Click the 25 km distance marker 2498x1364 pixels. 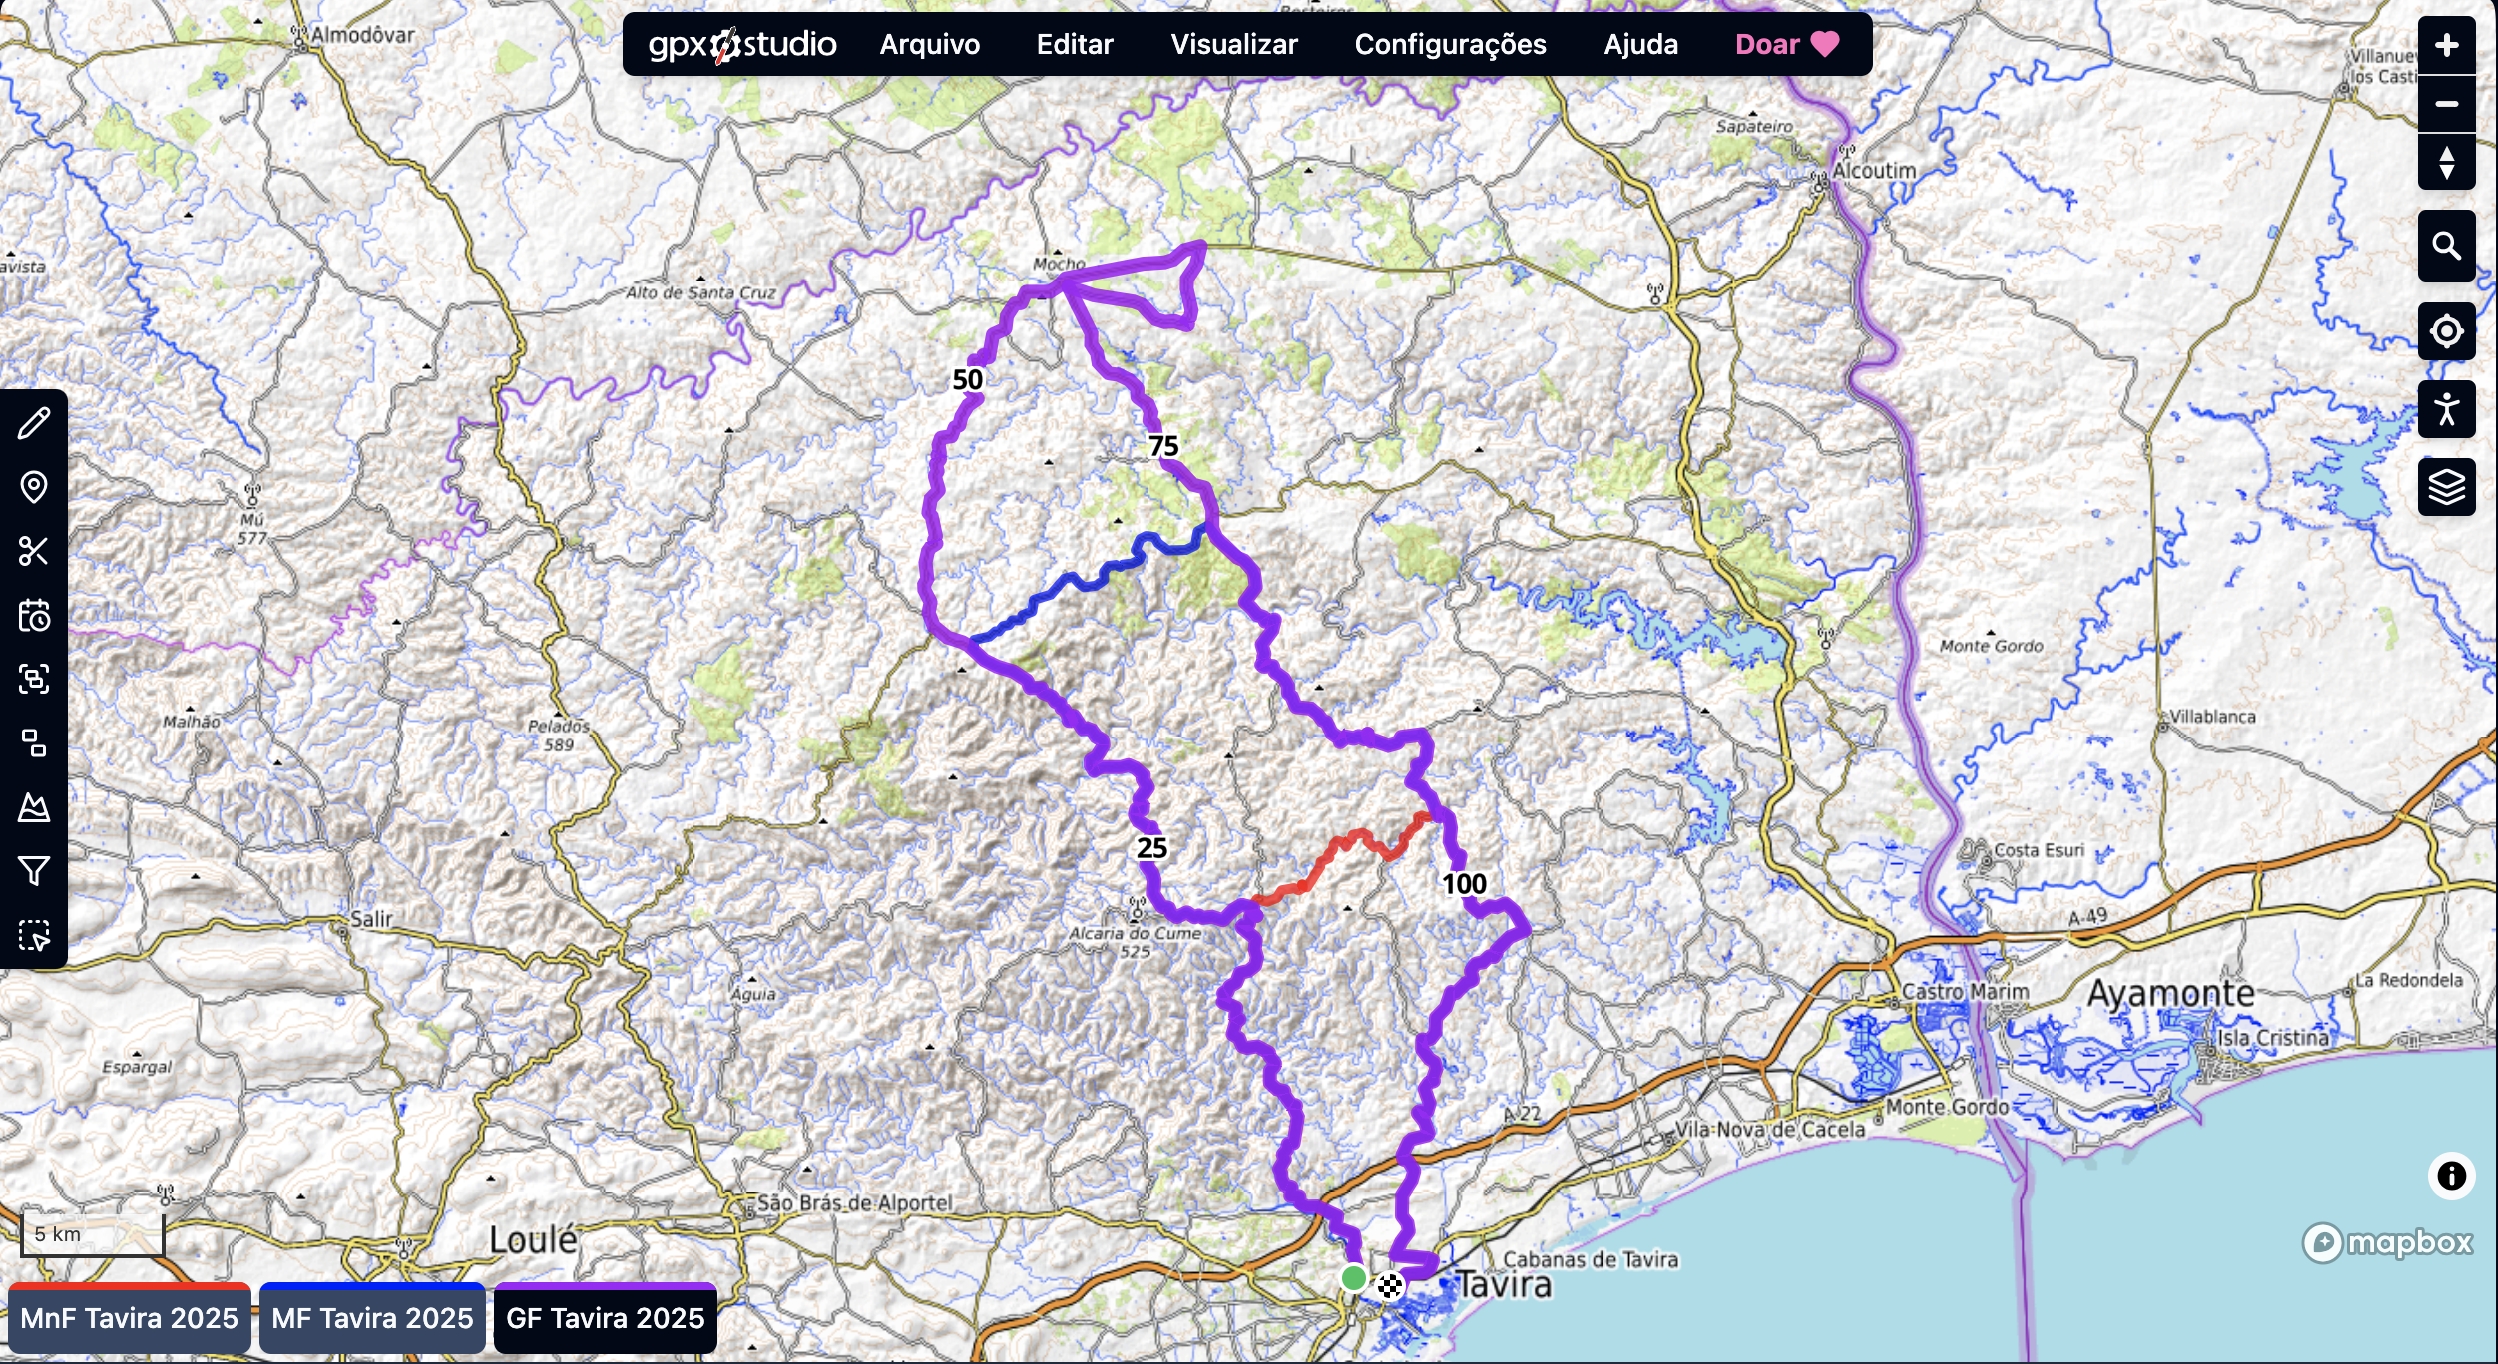[x=1151, y=848]
